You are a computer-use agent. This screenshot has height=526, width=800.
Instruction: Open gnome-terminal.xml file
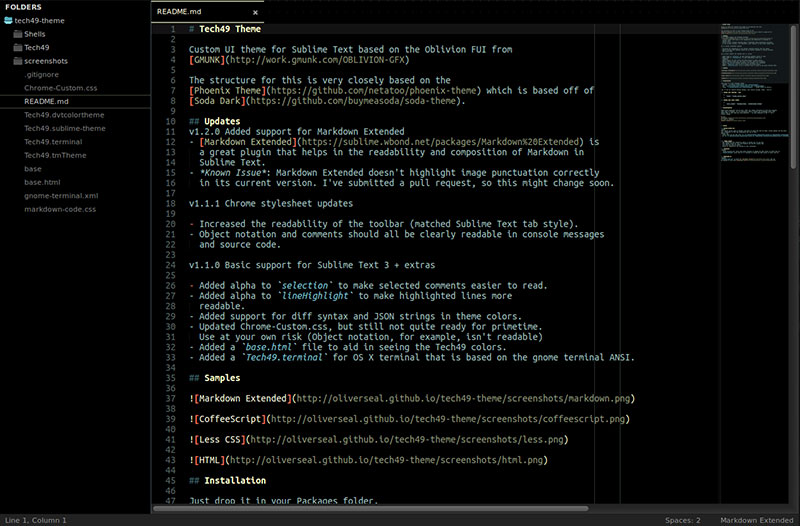click(61, 195)
